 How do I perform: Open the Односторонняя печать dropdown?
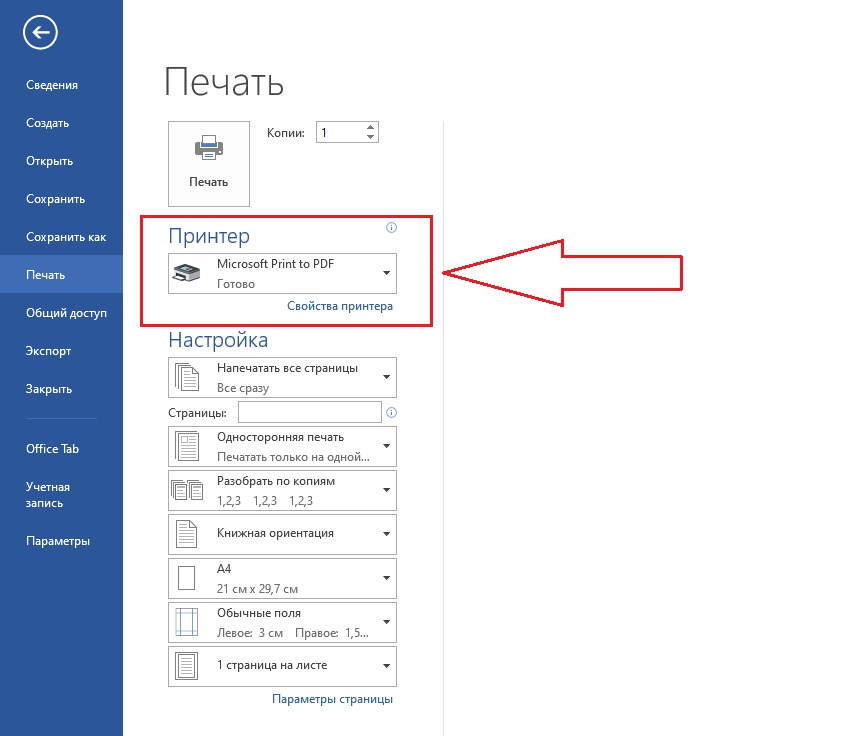click(x=386, y=446)
